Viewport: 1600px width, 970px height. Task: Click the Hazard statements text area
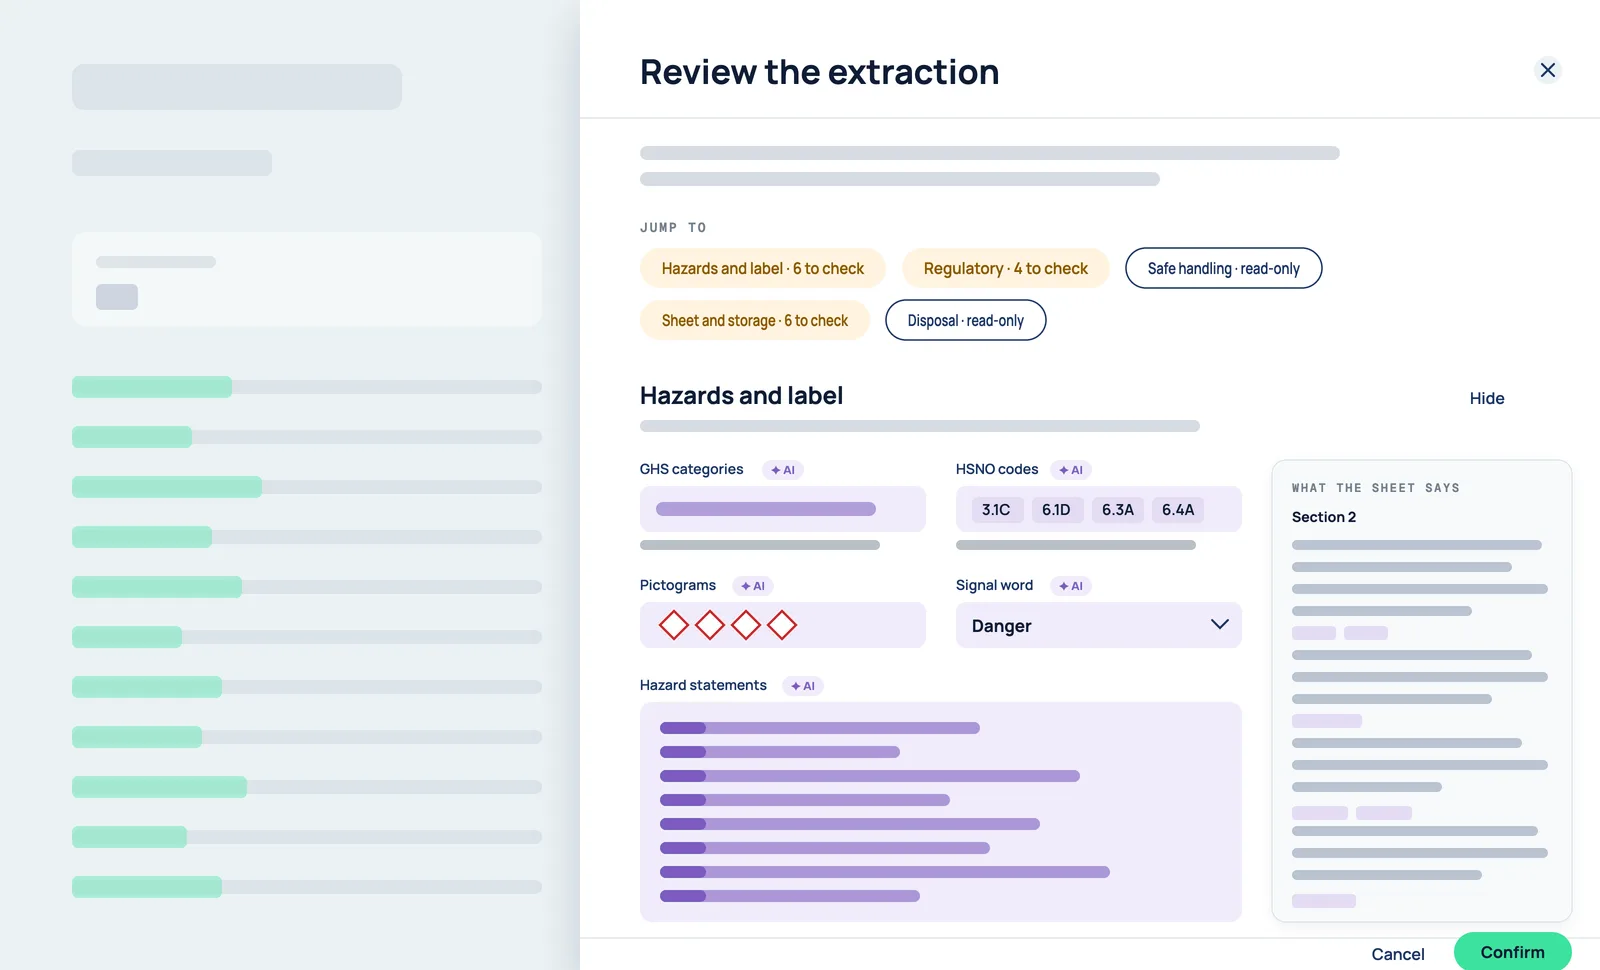click(940, 812)
